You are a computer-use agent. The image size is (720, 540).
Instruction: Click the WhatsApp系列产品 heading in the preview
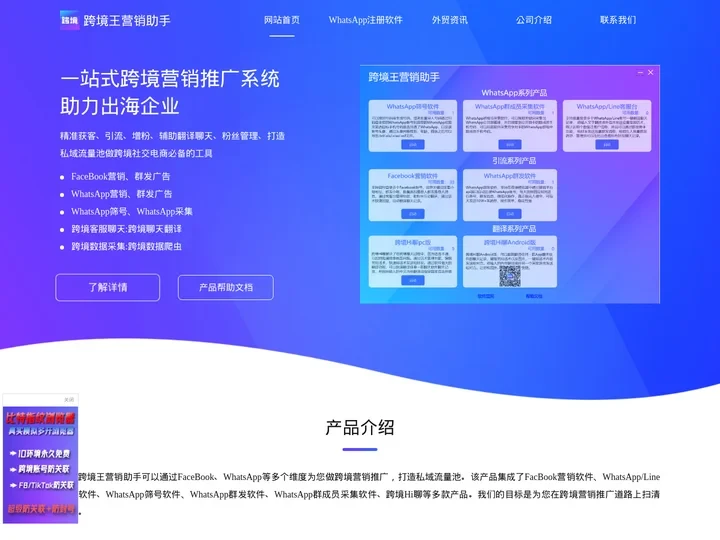pos(514,93)
